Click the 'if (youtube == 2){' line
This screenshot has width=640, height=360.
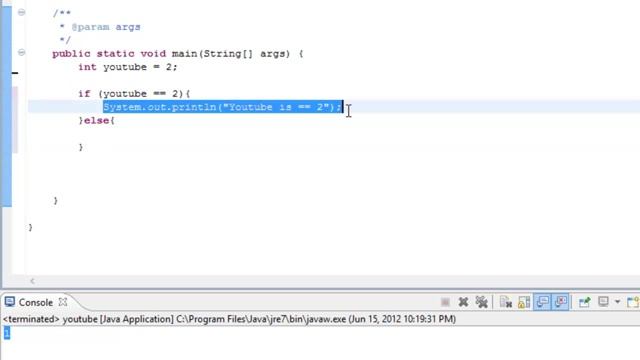point(134,93)
